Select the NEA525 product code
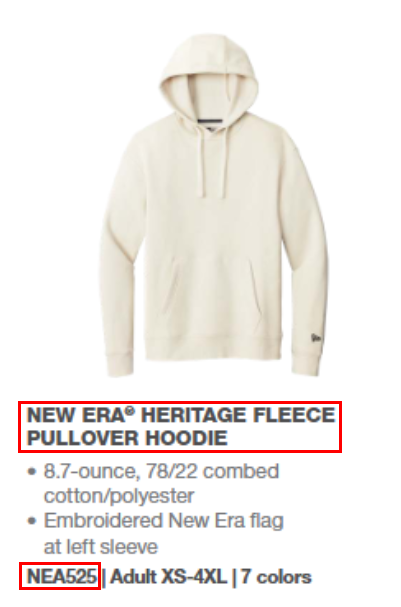 [x=61, y=576]
